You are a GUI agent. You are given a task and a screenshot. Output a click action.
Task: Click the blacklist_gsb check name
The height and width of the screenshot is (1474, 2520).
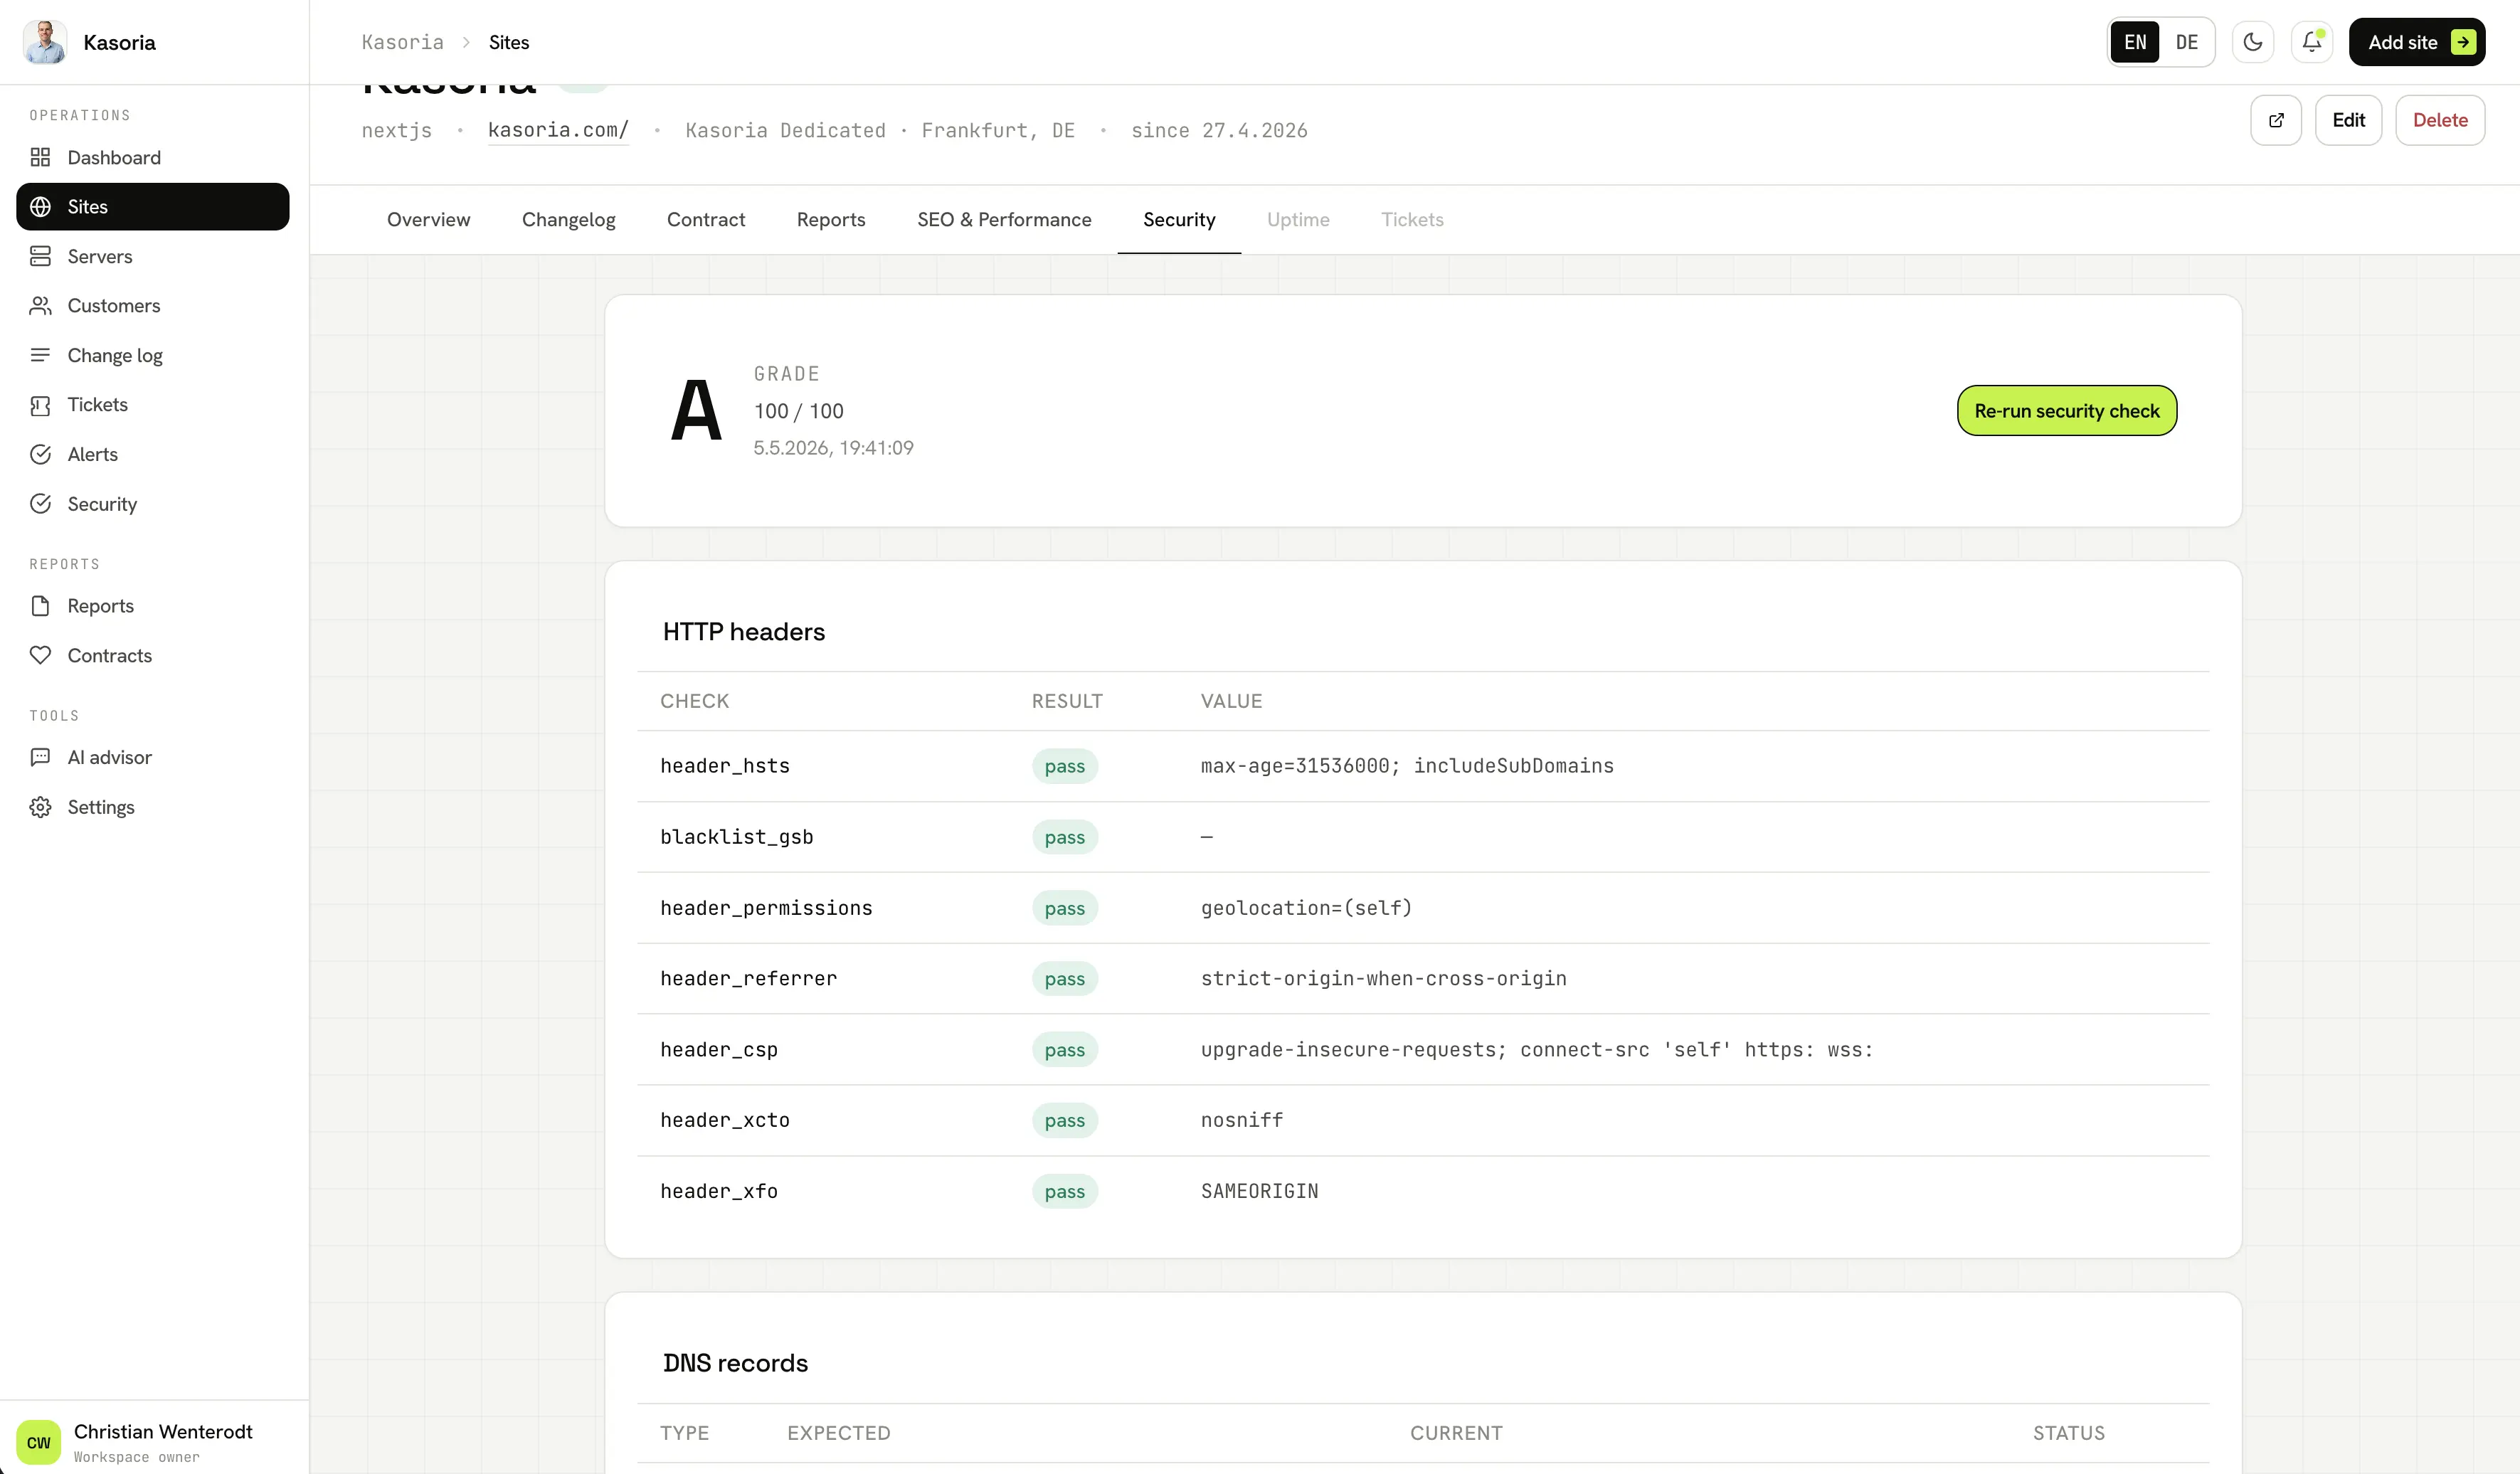click(736, 837)
